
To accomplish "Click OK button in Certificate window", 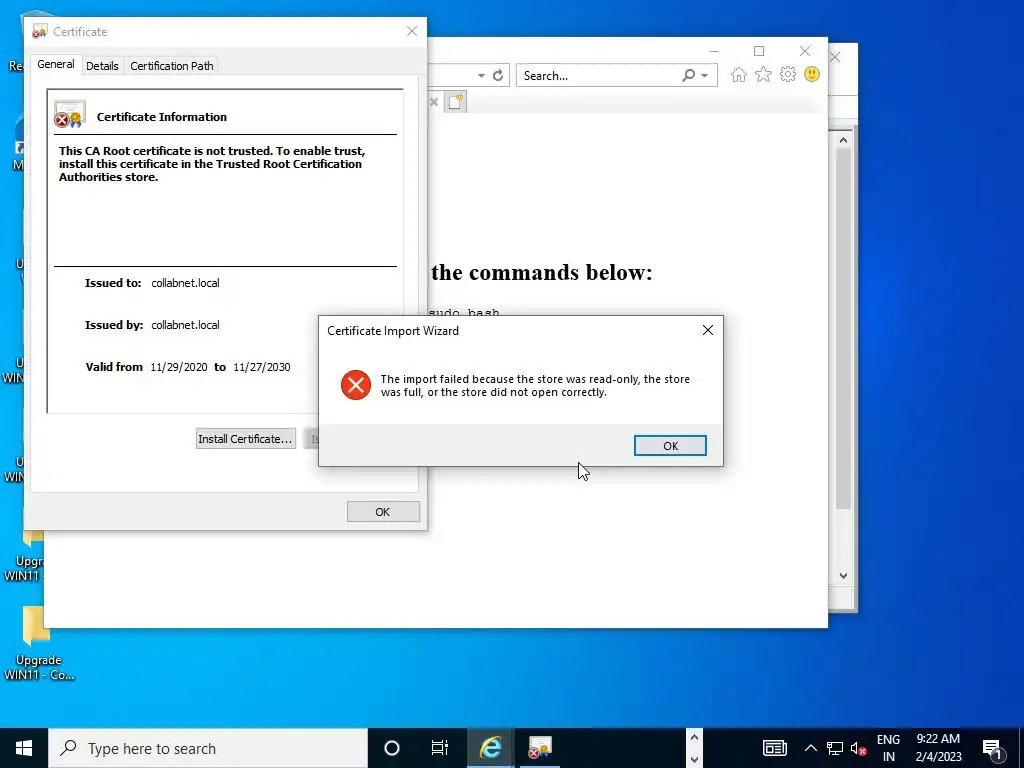I will [x=383, y=512].
